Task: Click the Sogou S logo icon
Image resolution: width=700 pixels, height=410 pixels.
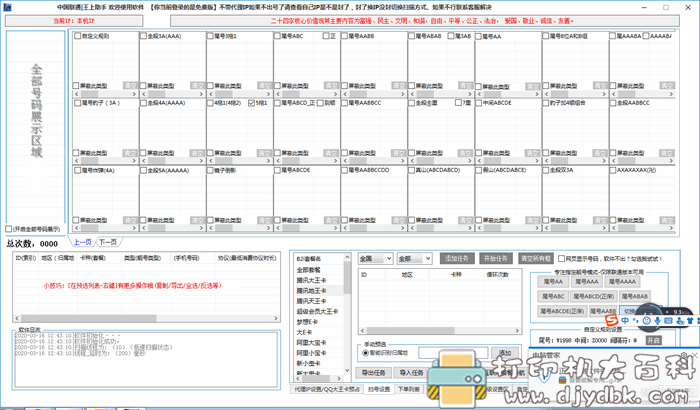Action: pyautogui.click(x=612, y=319)
